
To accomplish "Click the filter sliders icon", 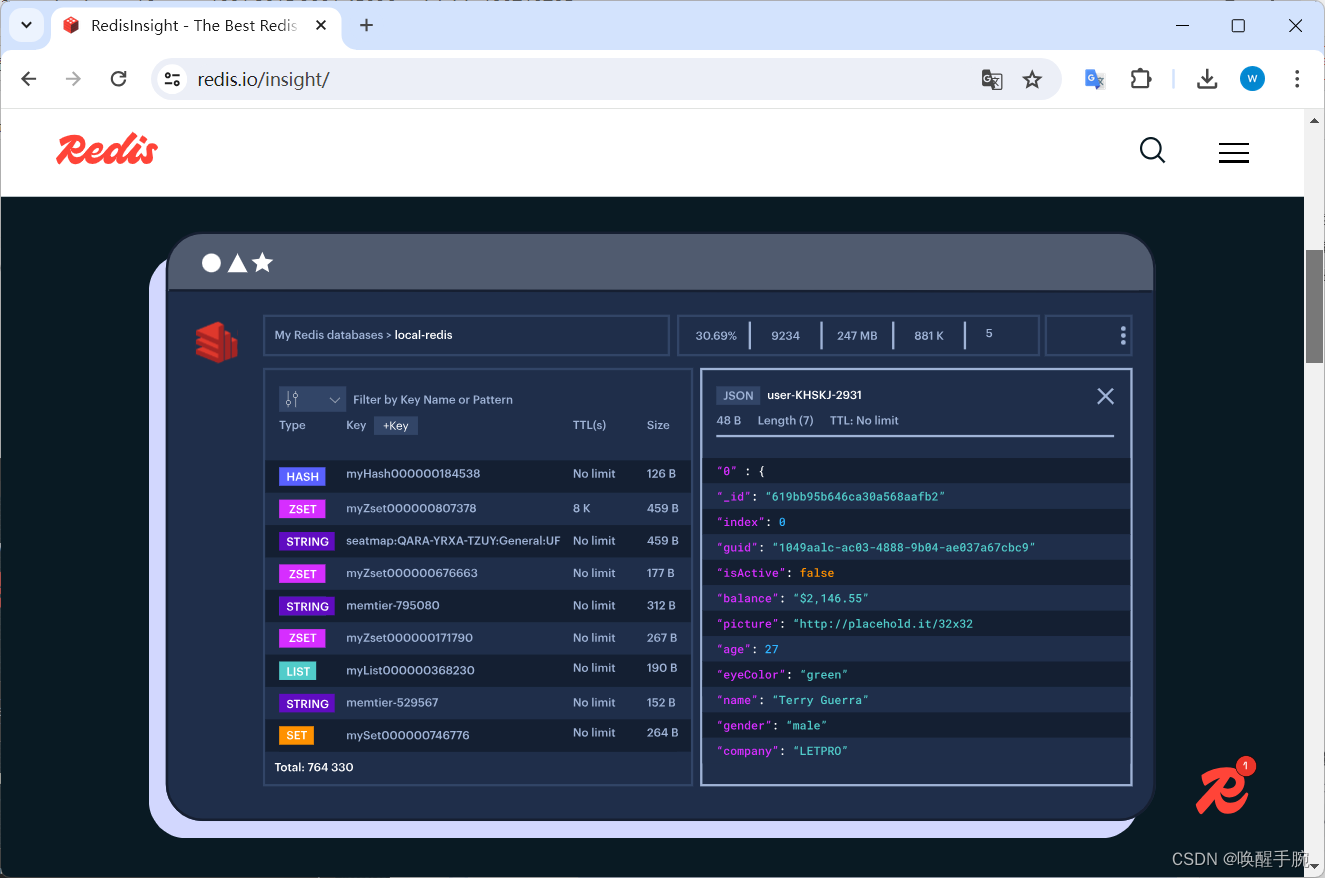I will coord(292,399).
